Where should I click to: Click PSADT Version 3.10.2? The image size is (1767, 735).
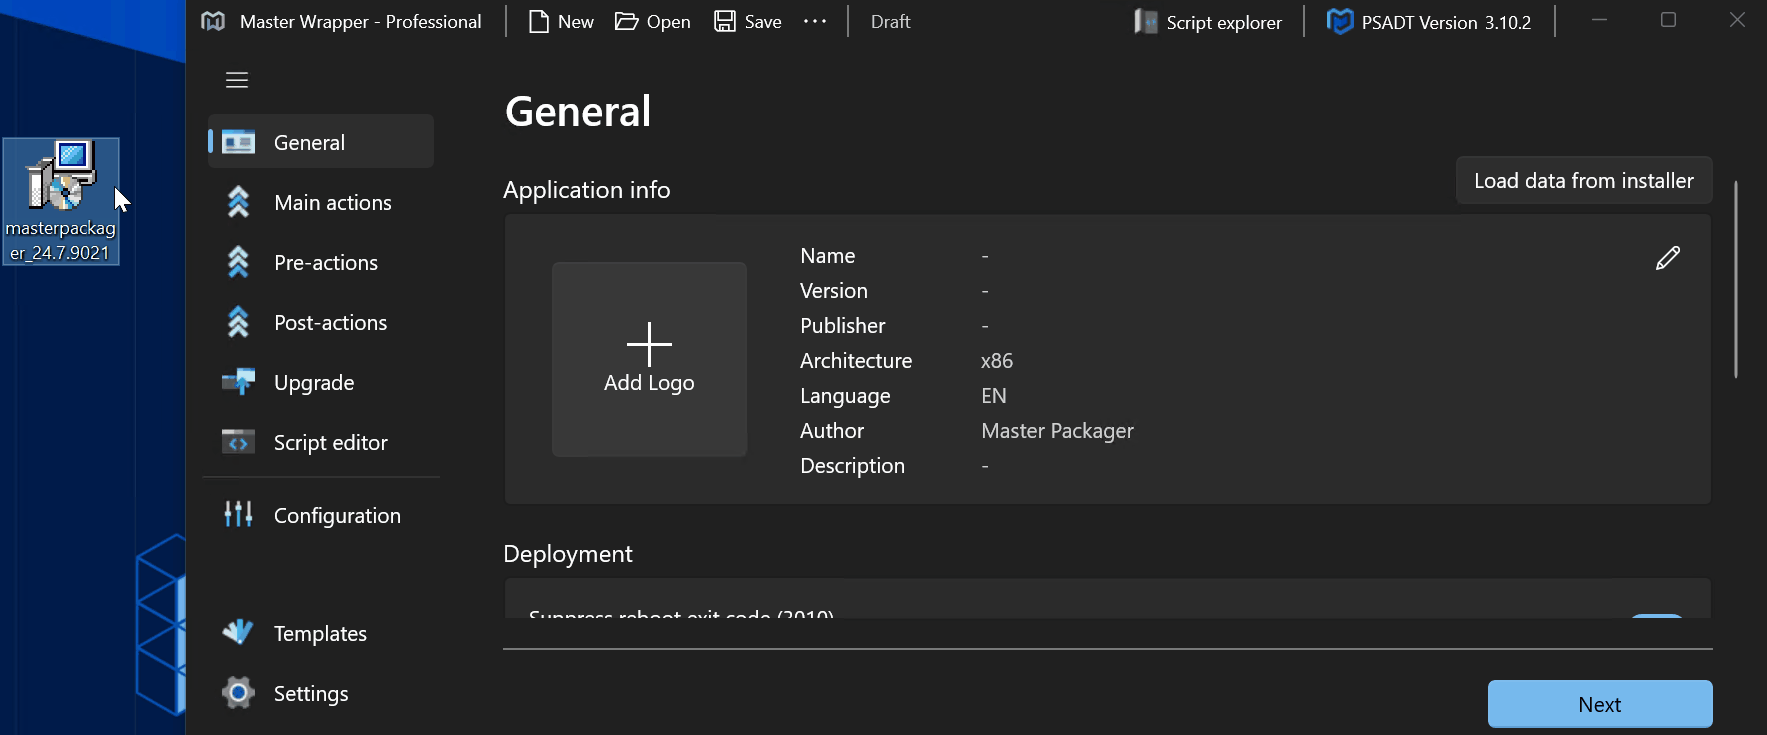coord(1429,22)
